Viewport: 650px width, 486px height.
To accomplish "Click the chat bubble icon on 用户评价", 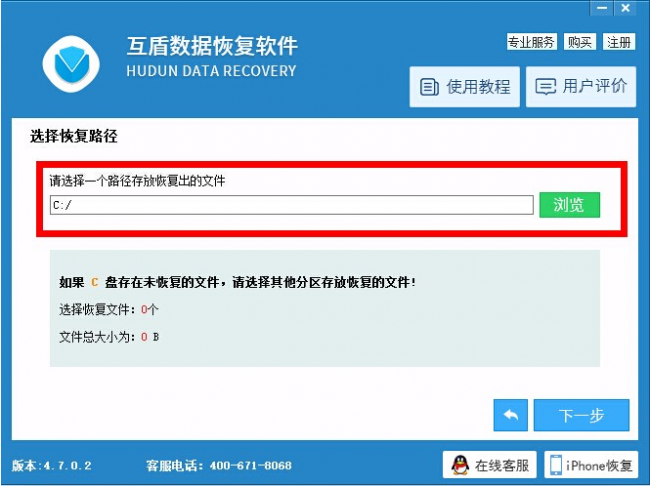I will [x=546, y=87].
